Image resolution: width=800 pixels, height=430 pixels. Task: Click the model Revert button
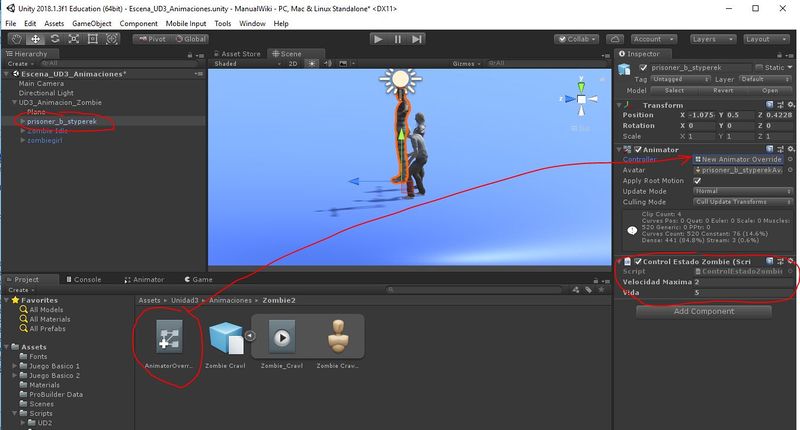pyautogui.click(x=723, y=90)
